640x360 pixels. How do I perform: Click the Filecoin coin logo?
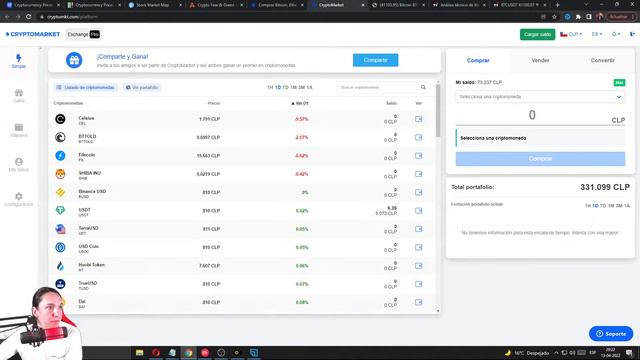point(60,156)
